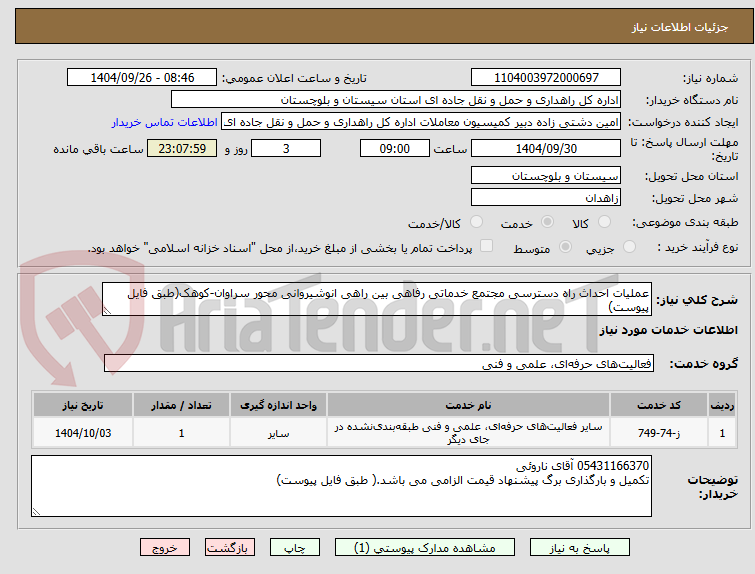Image resolution: width=755 pixels, height=574 pixels.
Task: Click the request creator field
Action: [421, 122]
